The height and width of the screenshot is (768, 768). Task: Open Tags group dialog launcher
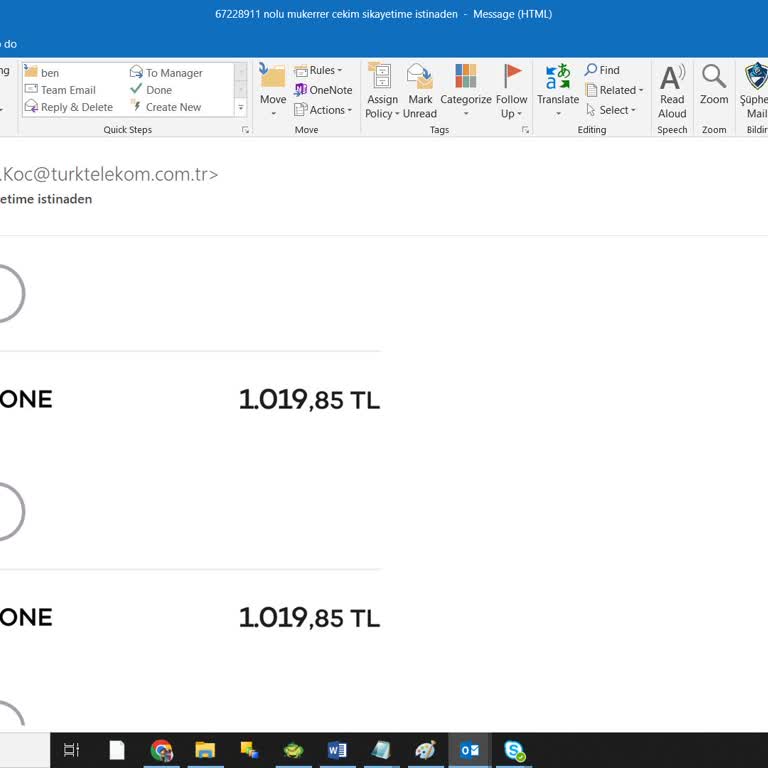click(526, 130)
